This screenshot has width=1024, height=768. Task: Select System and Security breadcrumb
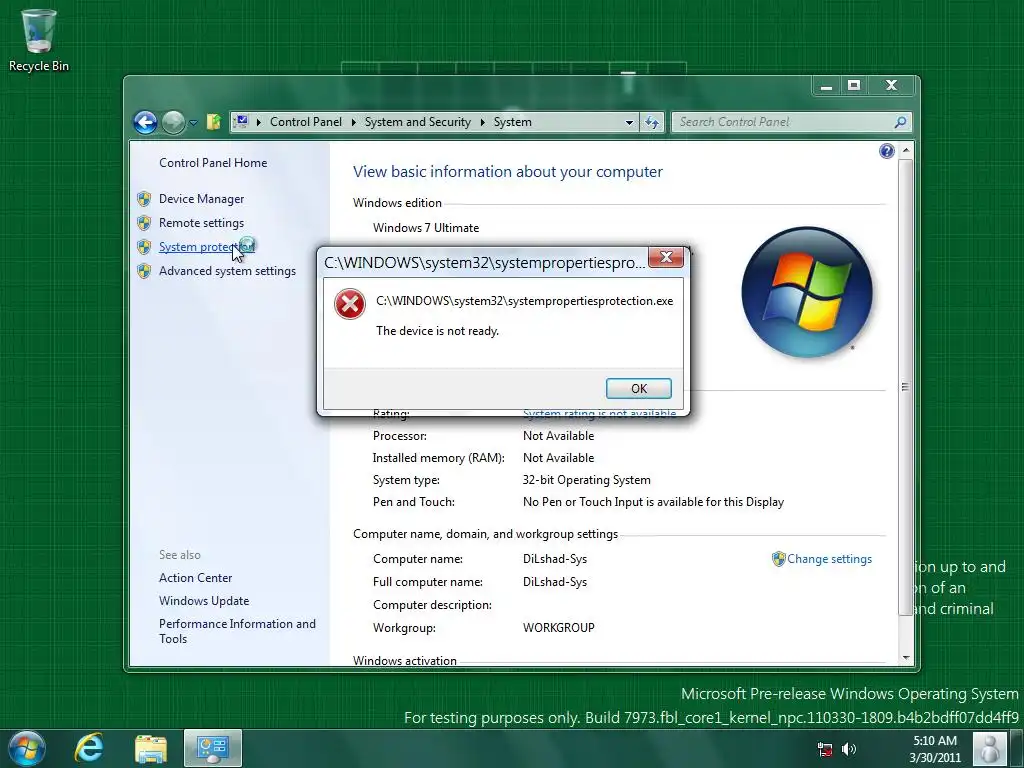417,122
